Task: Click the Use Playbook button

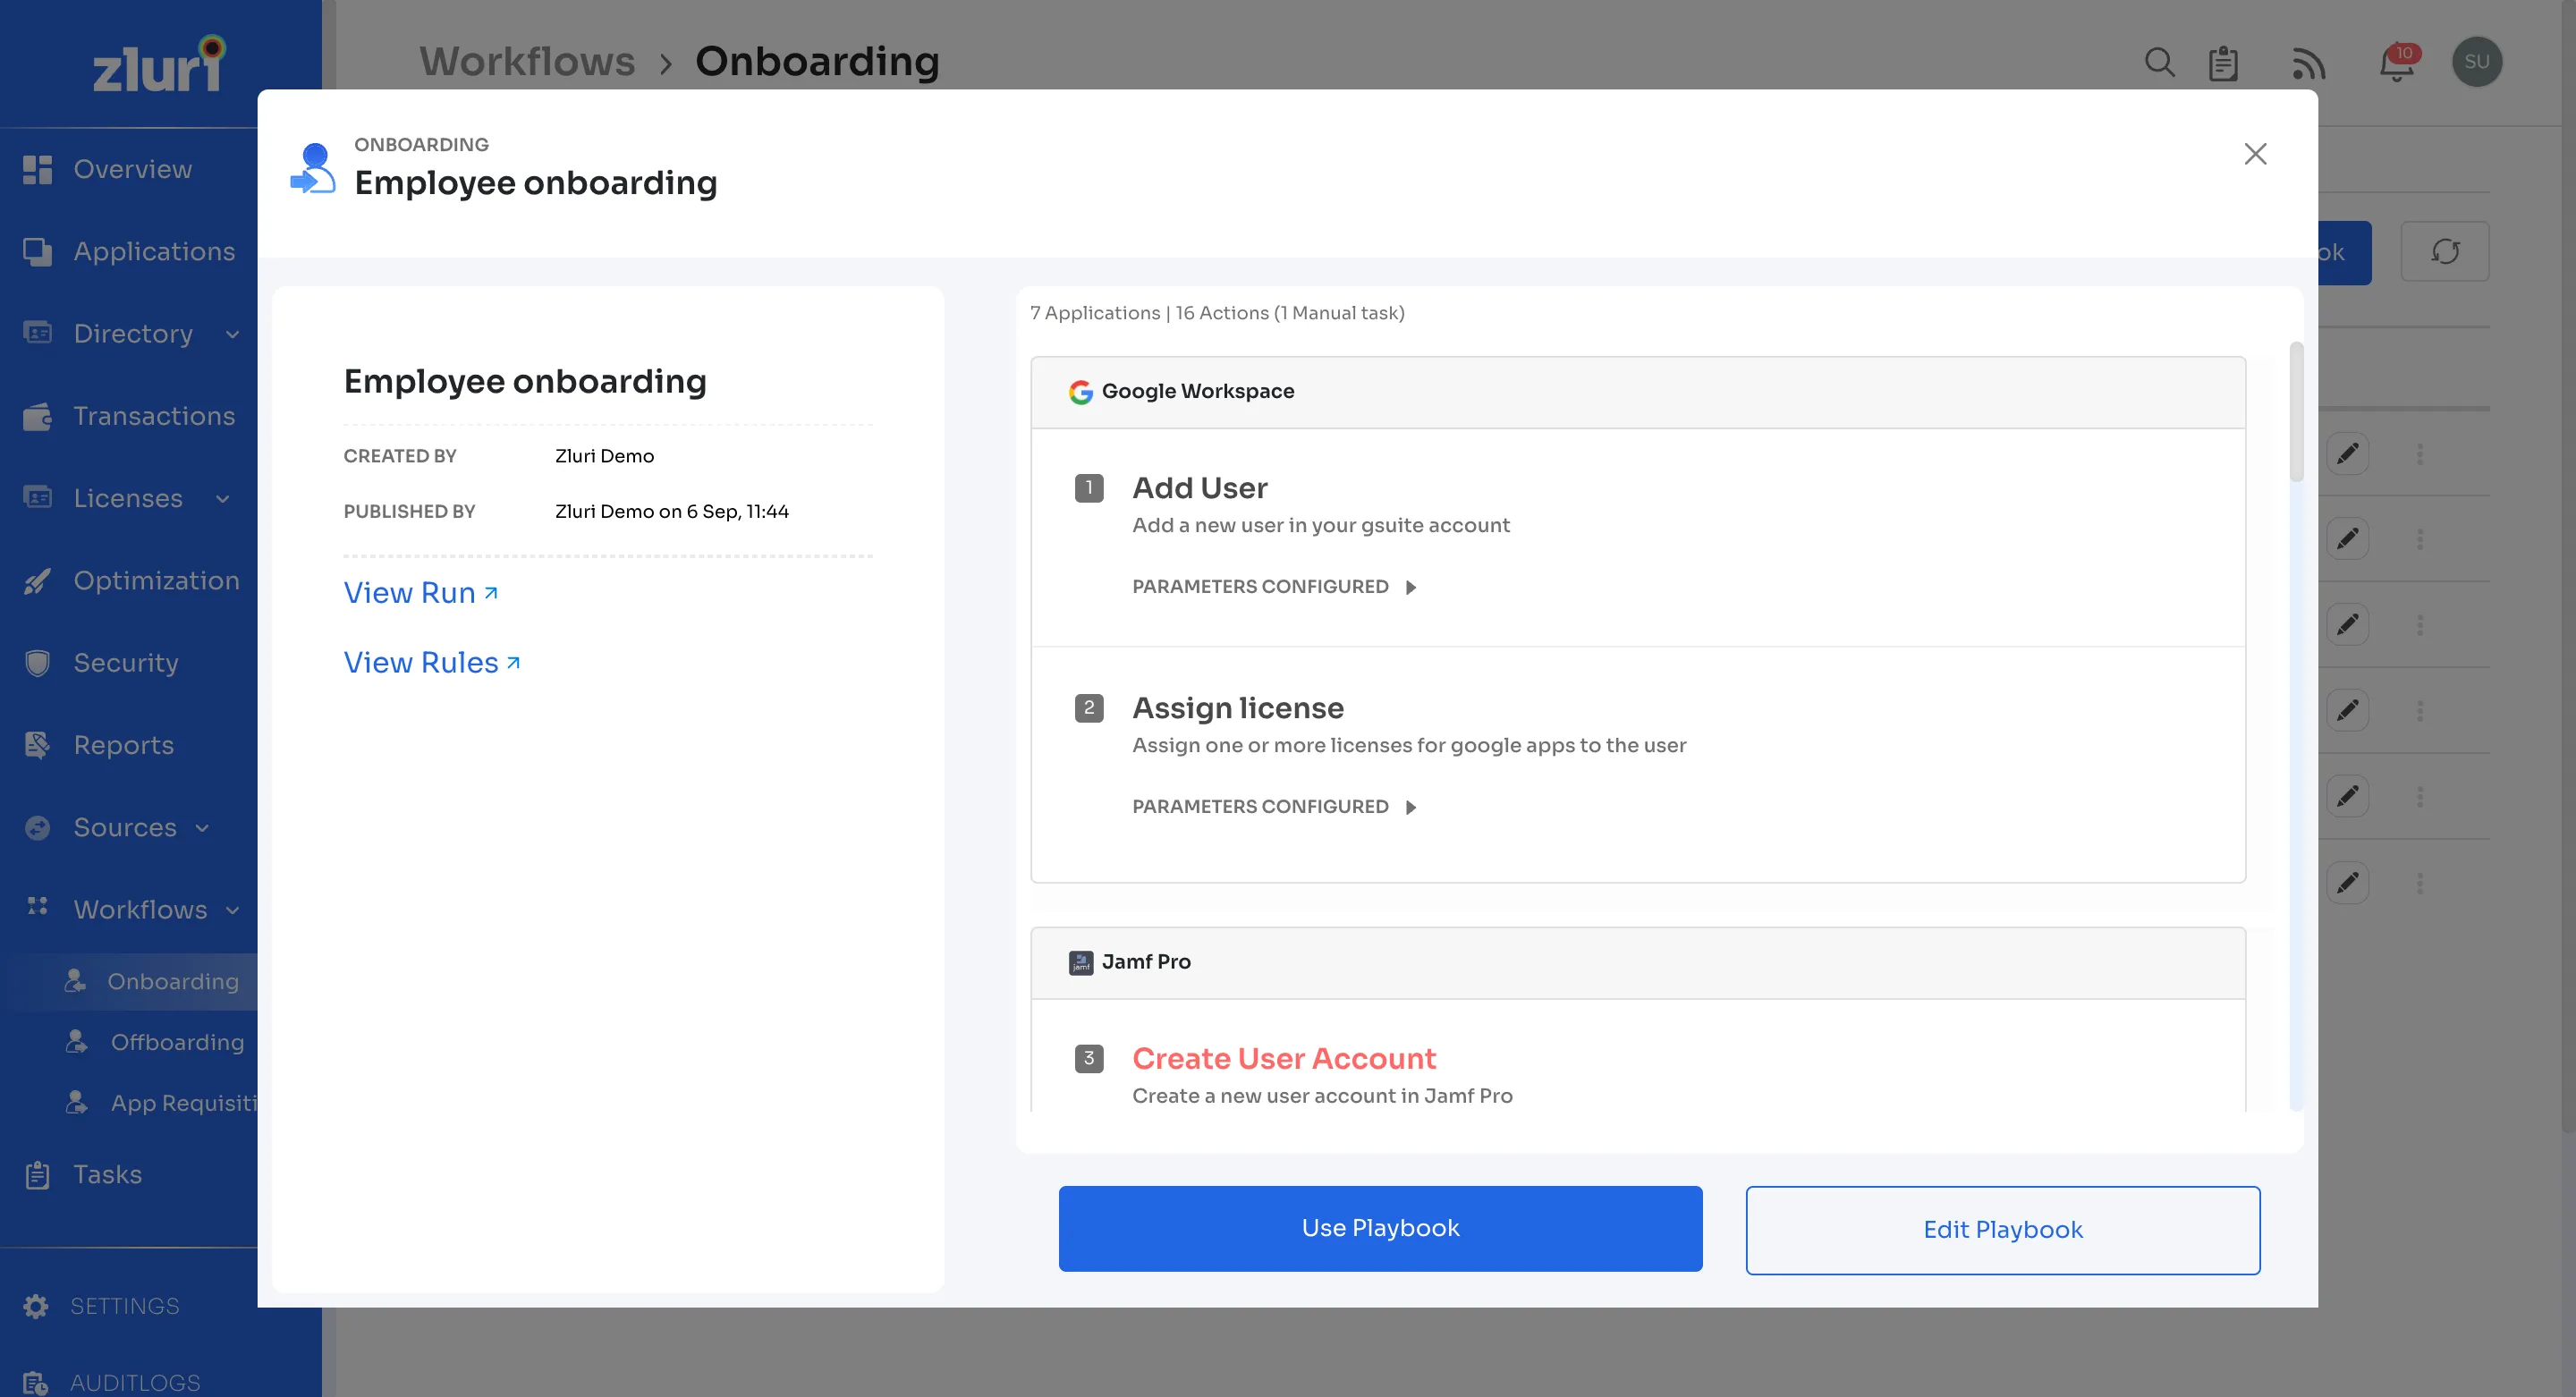Action: [x=1380, y=1228]
